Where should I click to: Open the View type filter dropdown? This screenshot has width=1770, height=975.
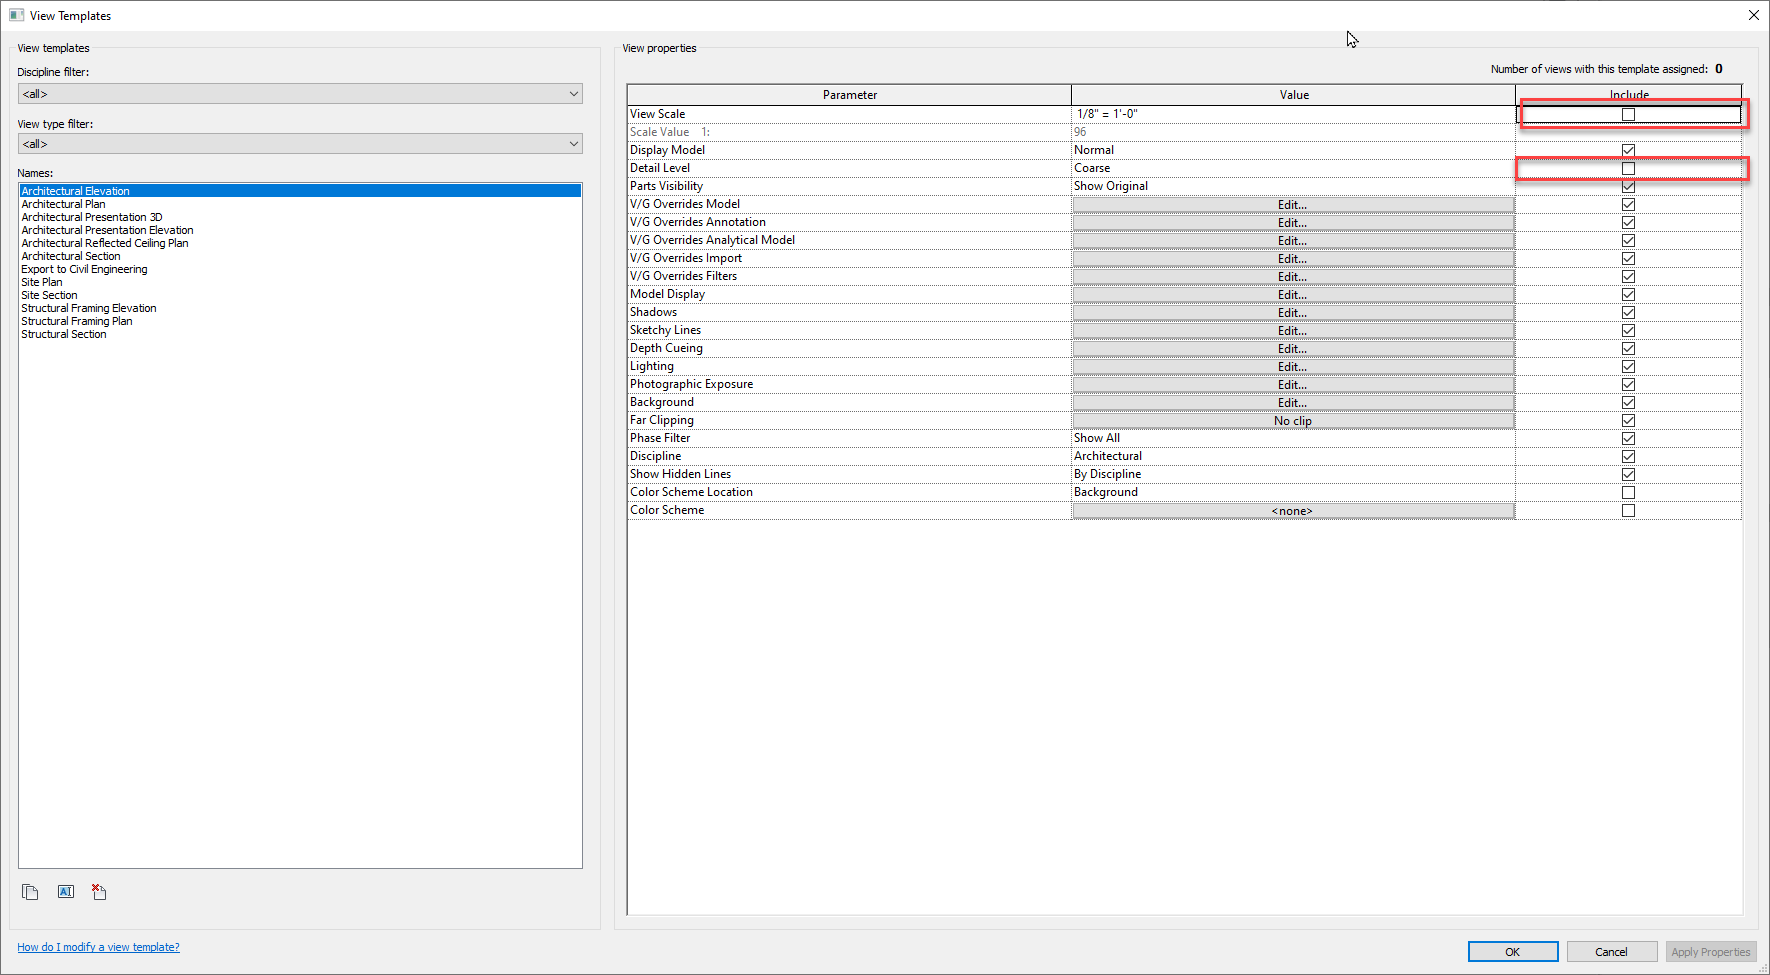pos(573,143)
